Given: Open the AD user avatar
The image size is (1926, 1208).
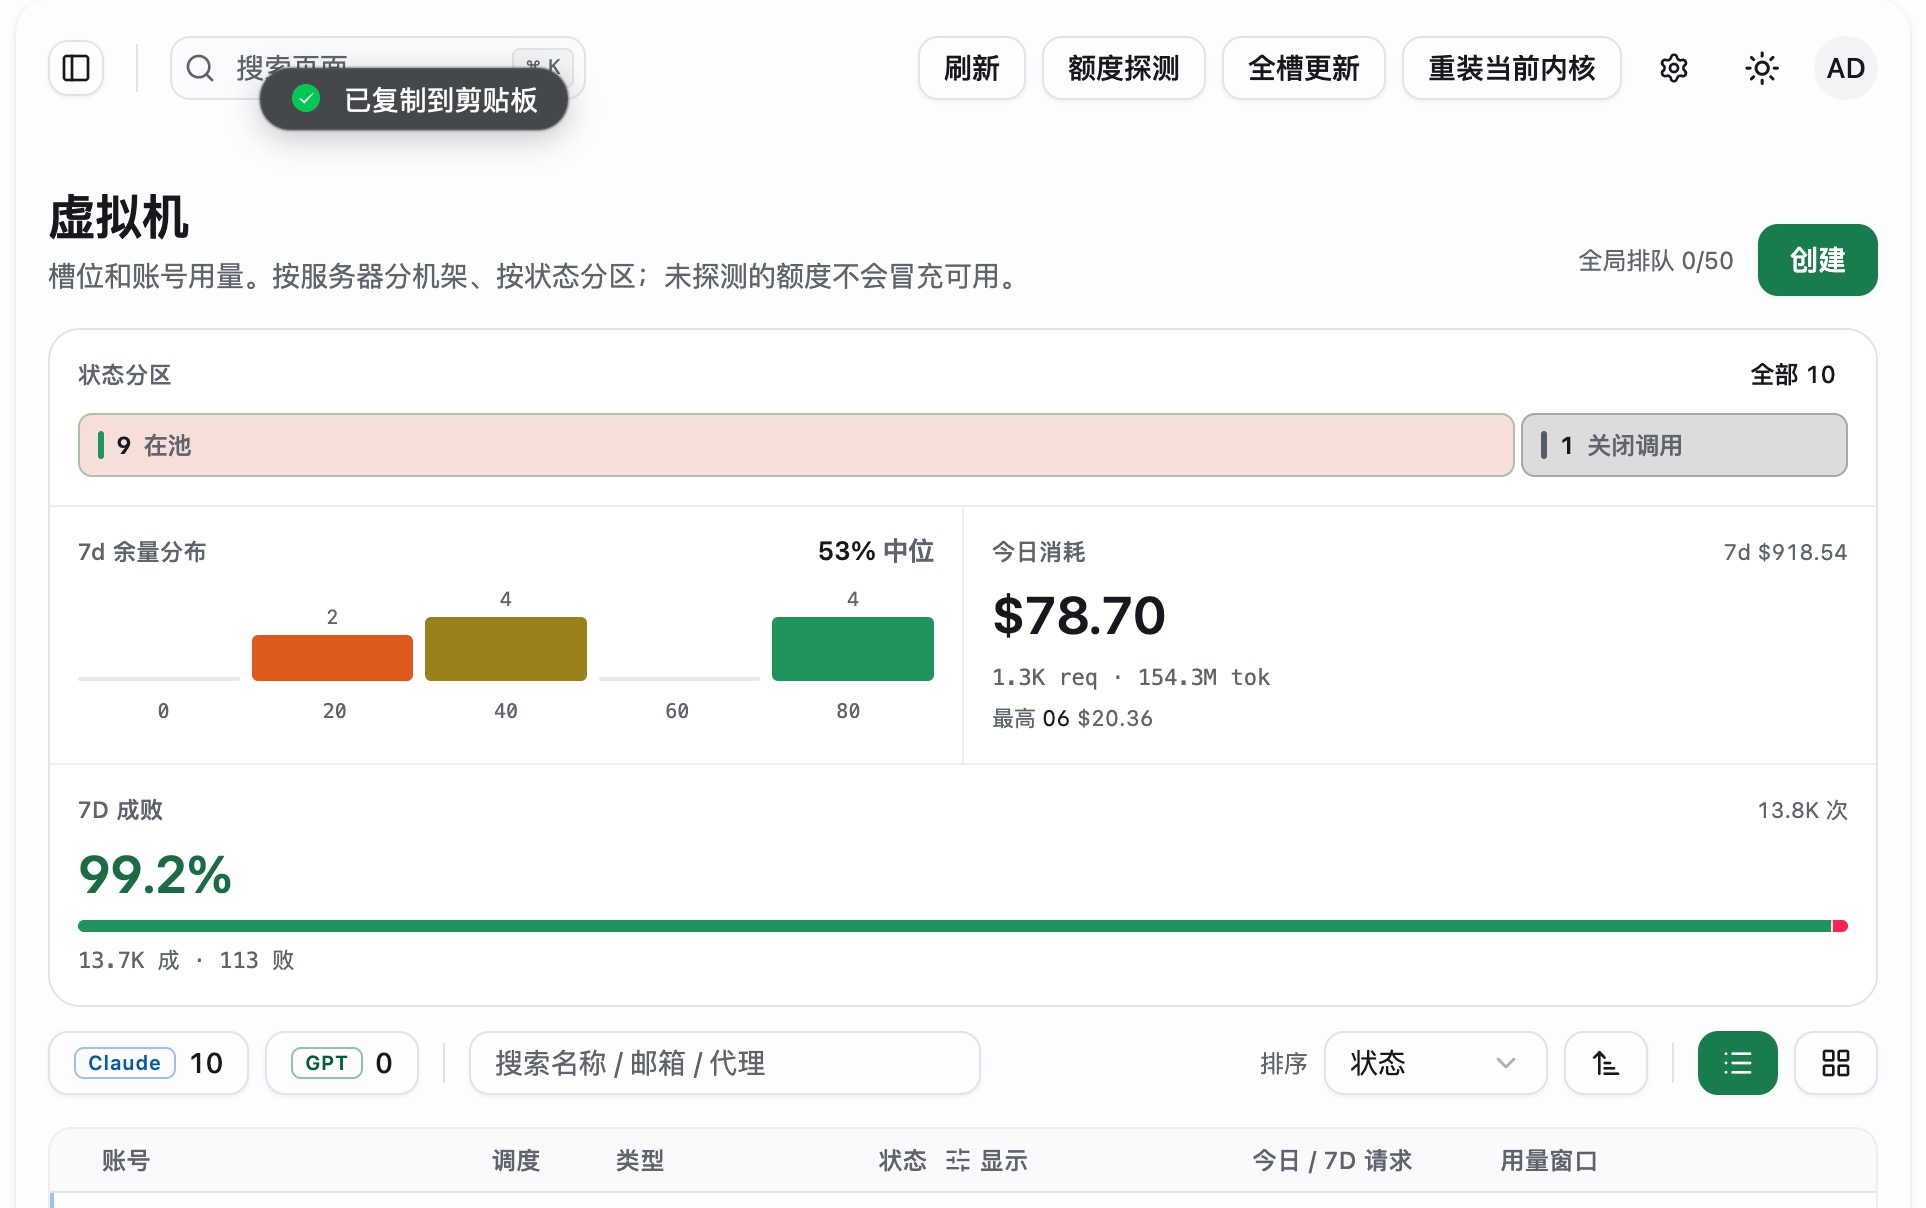Looking at the screenshot, I should 1846,68.
